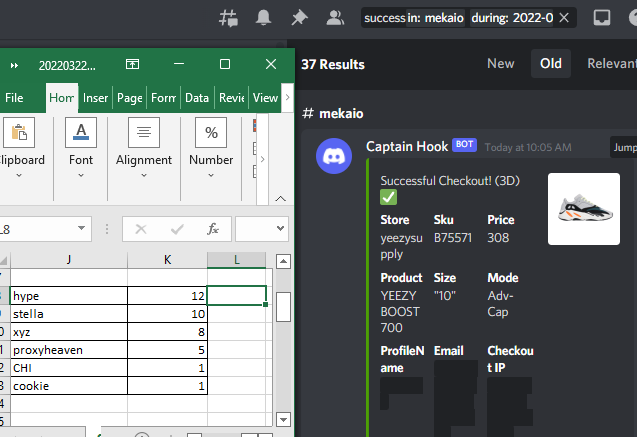This screenshot has width=637, height=437.
Task: Toggle member list icon
Action: tap(335, 18)
